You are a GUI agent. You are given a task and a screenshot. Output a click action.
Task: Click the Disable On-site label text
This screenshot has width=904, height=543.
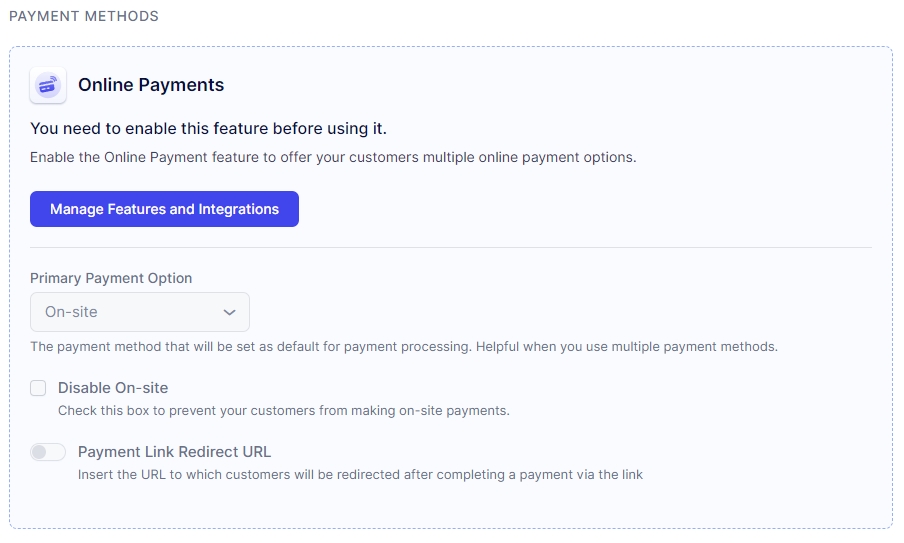(x=113, y=388)
